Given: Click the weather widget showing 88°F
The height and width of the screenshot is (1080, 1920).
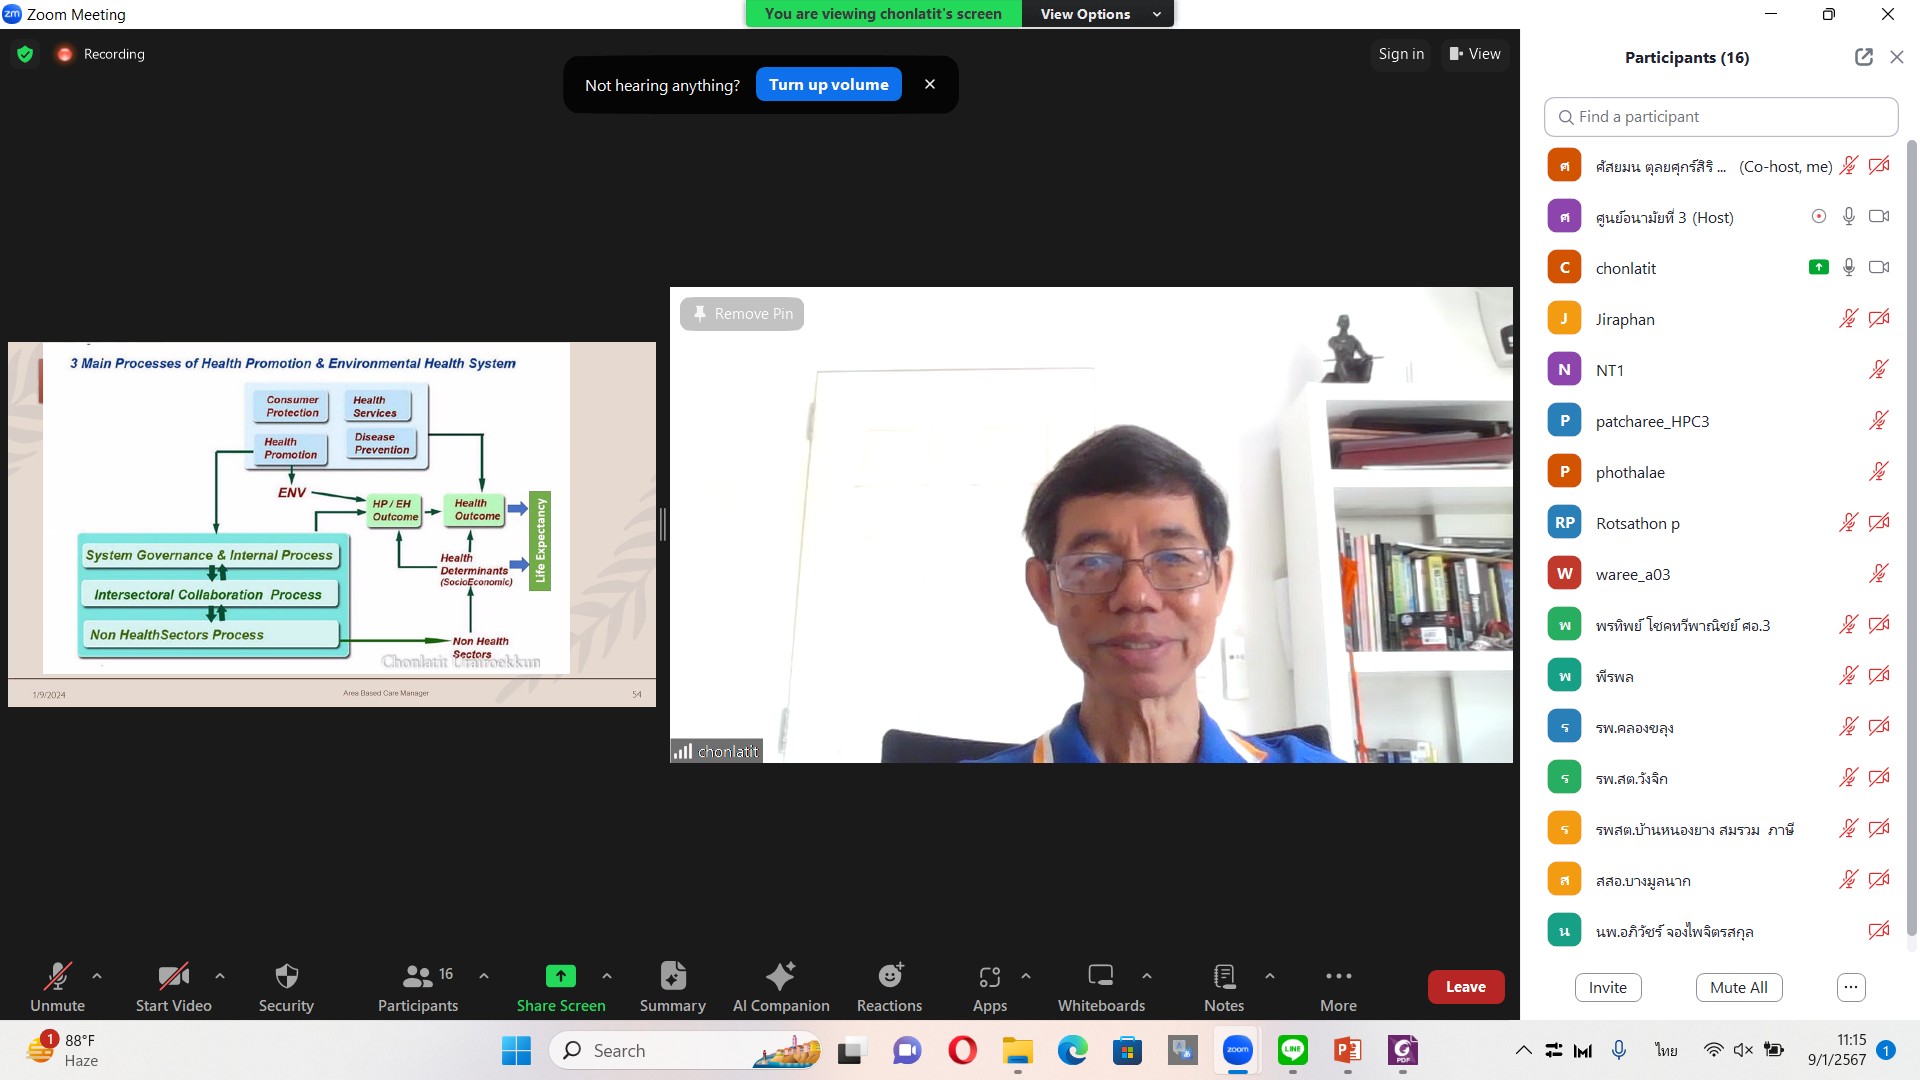Looking at the screenshot, I should [64, 1050].
